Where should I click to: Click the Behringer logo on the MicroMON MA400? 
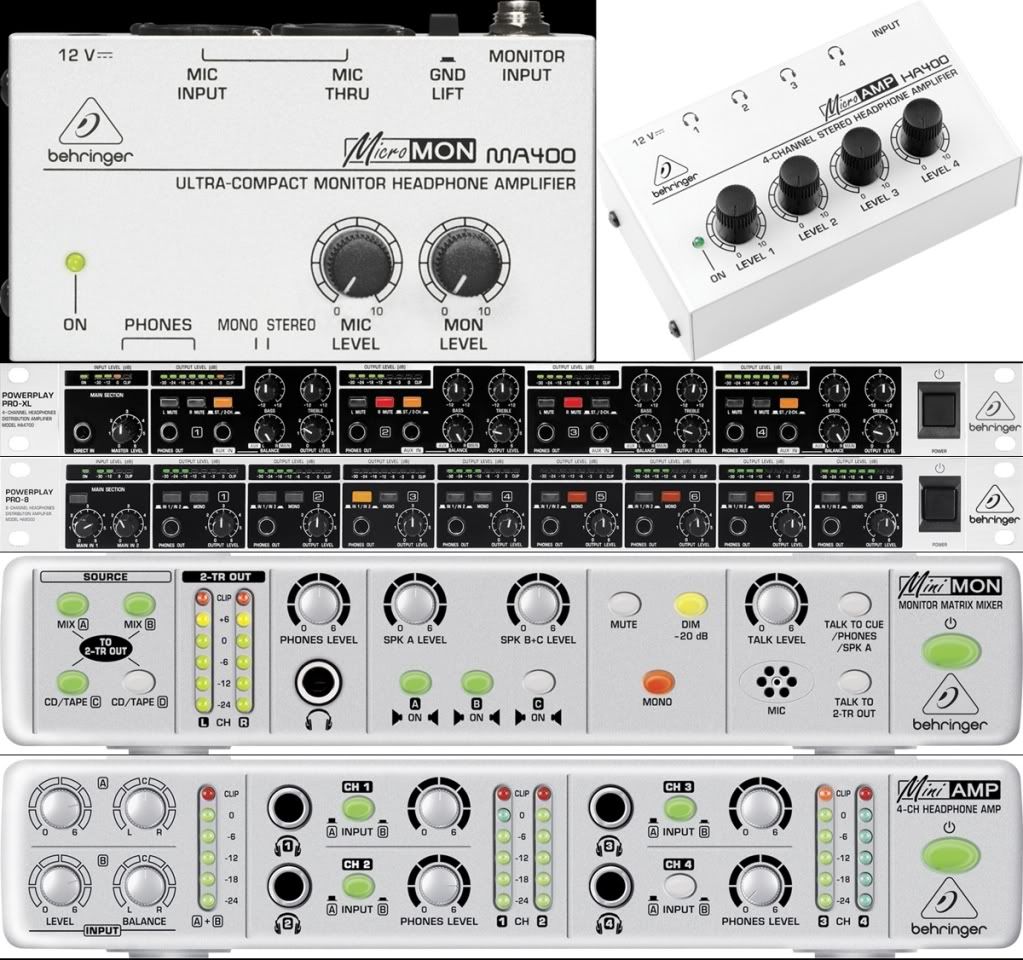coord(90,131)
